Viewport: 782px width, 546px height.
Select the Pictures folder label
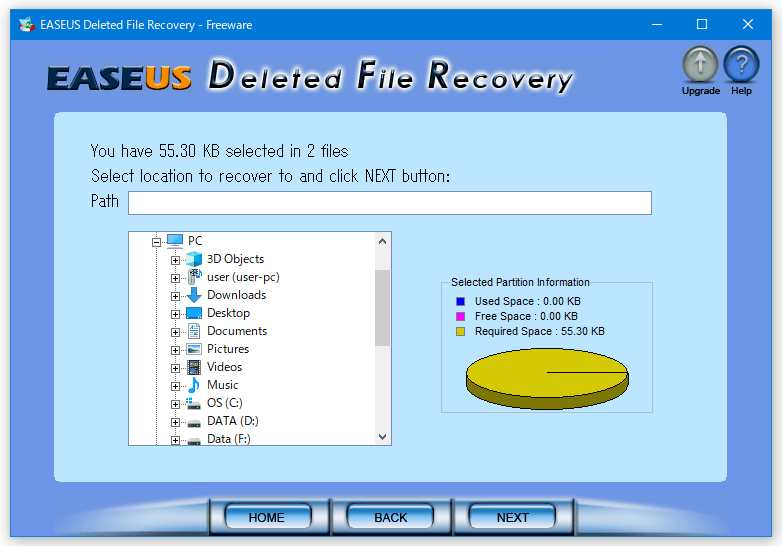(x=228, y=349)
